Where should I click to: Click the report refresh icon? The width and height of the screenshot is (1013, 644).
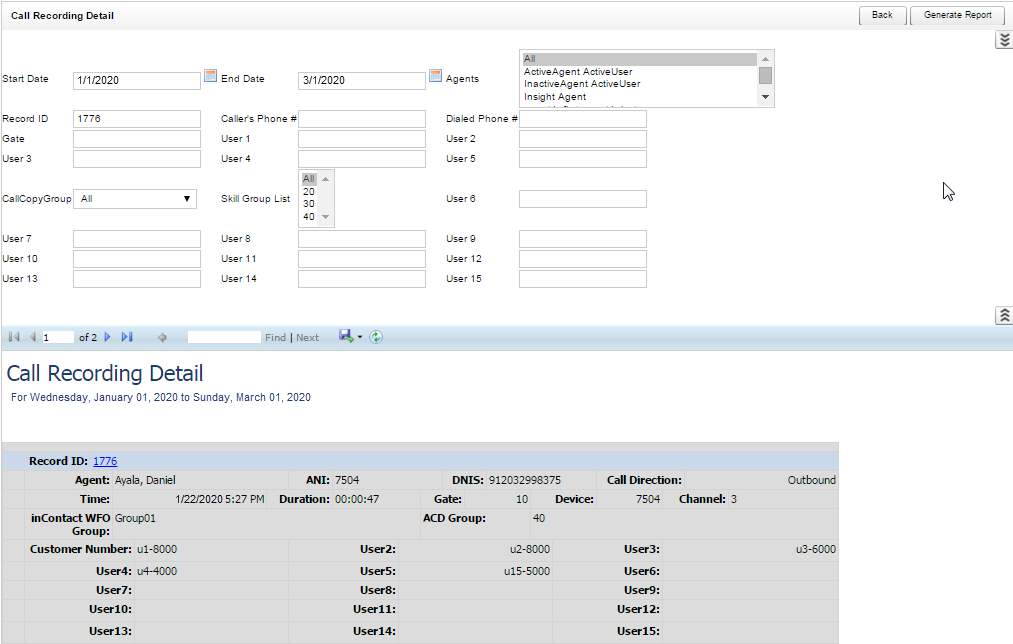(376, 337)
